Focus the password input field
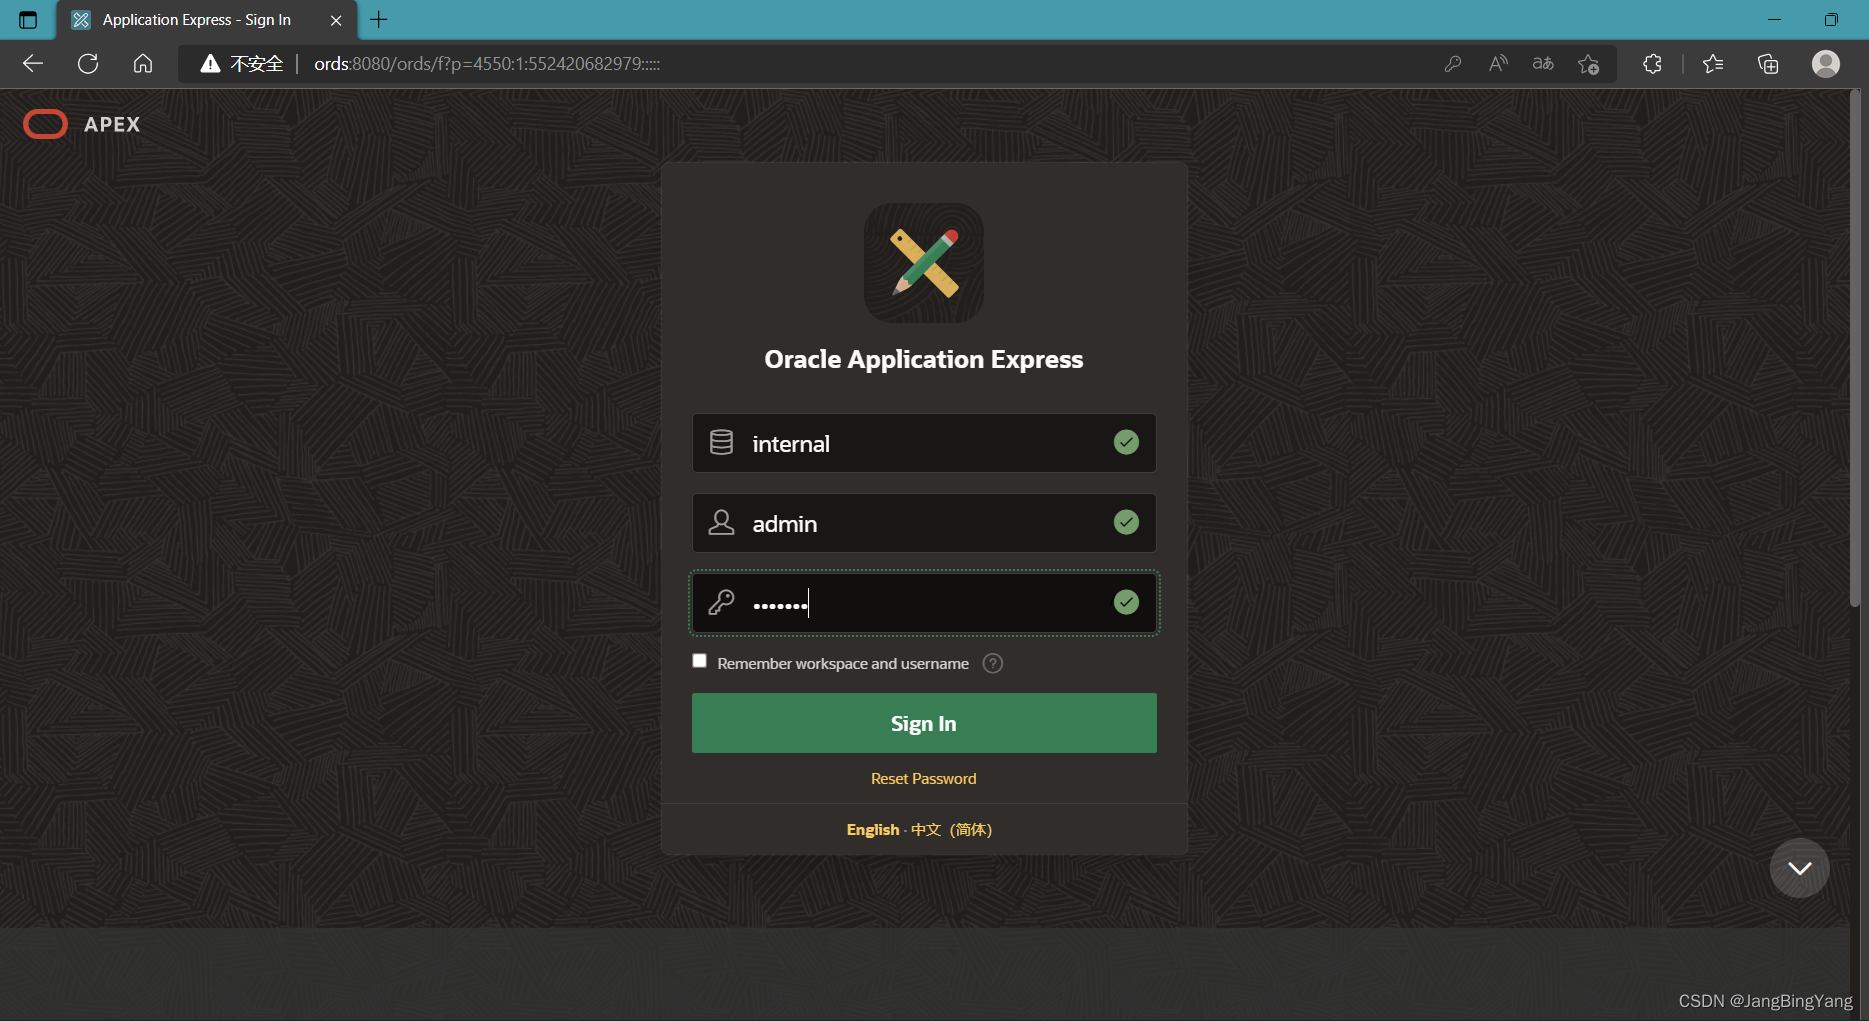The image size is (1869, 1021). (x=924, y=603)
